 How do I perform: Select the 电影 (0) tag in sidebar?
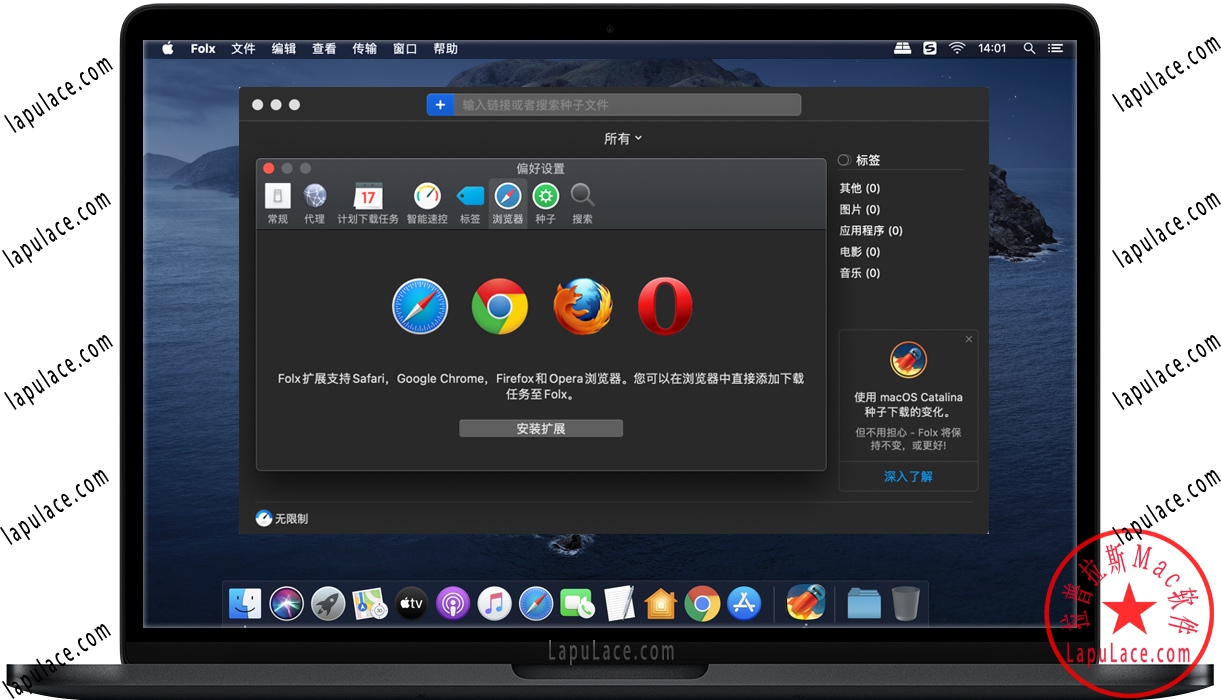(858, 251)
